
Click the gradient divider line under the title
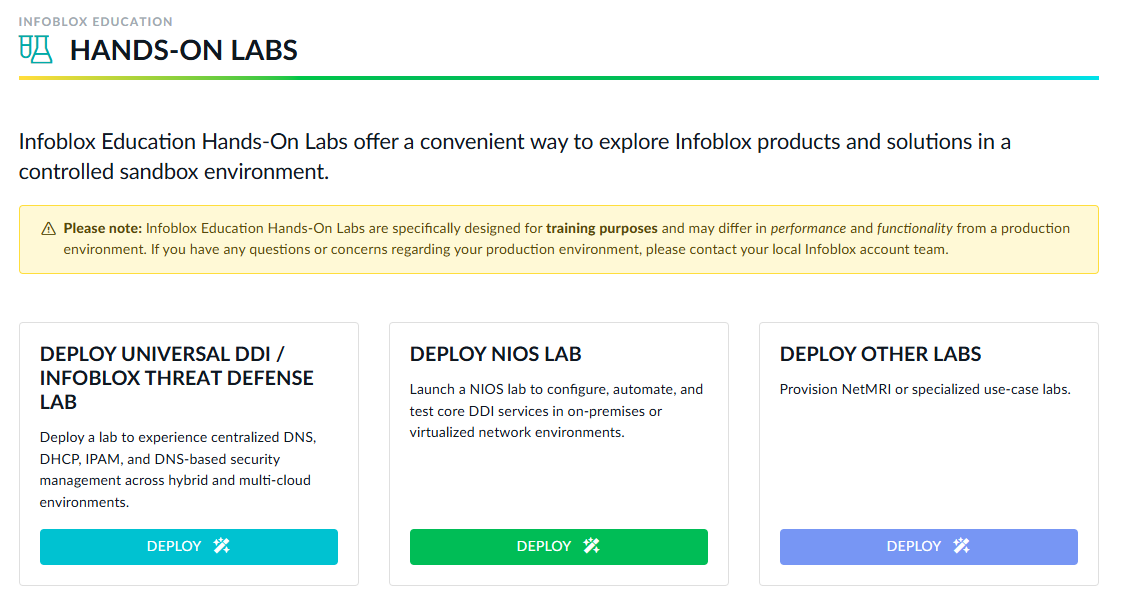click(558, 78)
